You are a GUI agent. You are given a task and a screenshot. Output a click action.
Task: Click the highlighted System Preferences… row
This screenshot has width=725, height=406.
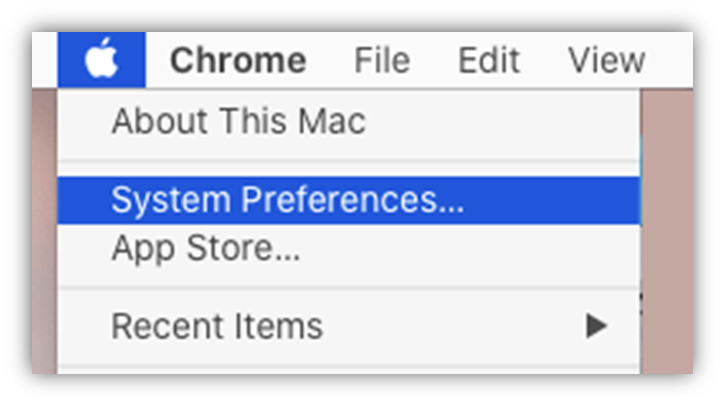[x=349, y=200]
